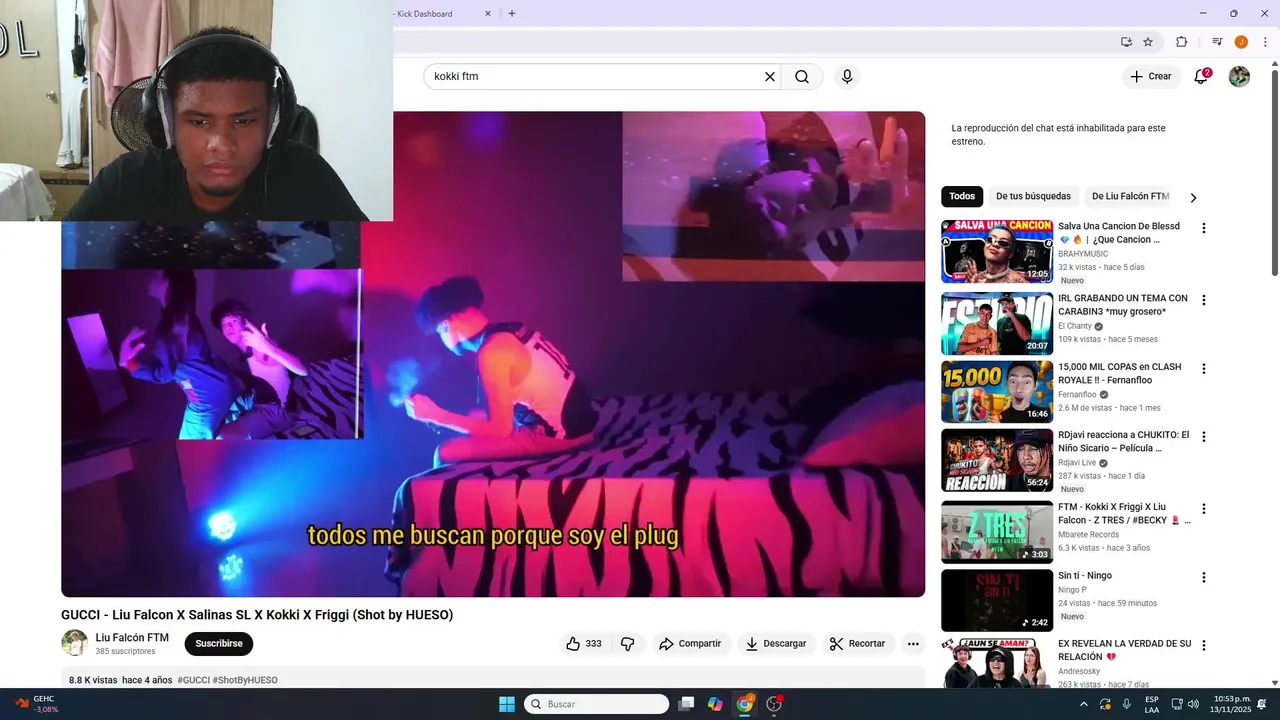Click the Recortar button
Image resolution: width=1280 pixels, height=720 pixels.
click(x=858, y=644)
